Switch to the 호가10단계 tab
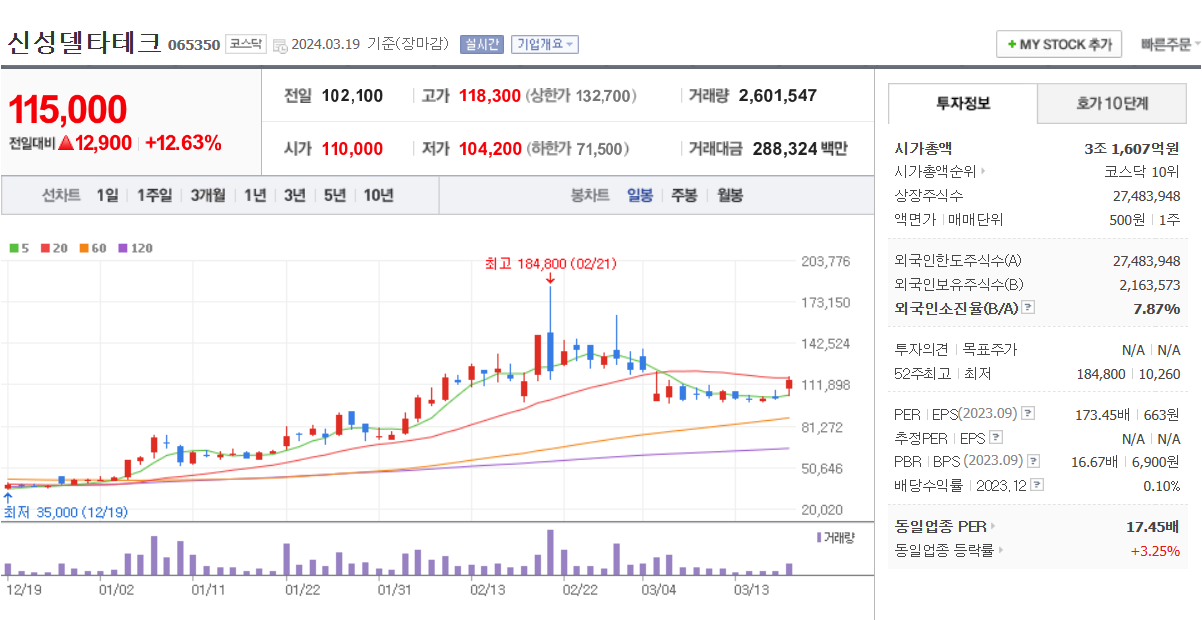The height and width of the screenshot is (620, 1202). click(1112, 103)
